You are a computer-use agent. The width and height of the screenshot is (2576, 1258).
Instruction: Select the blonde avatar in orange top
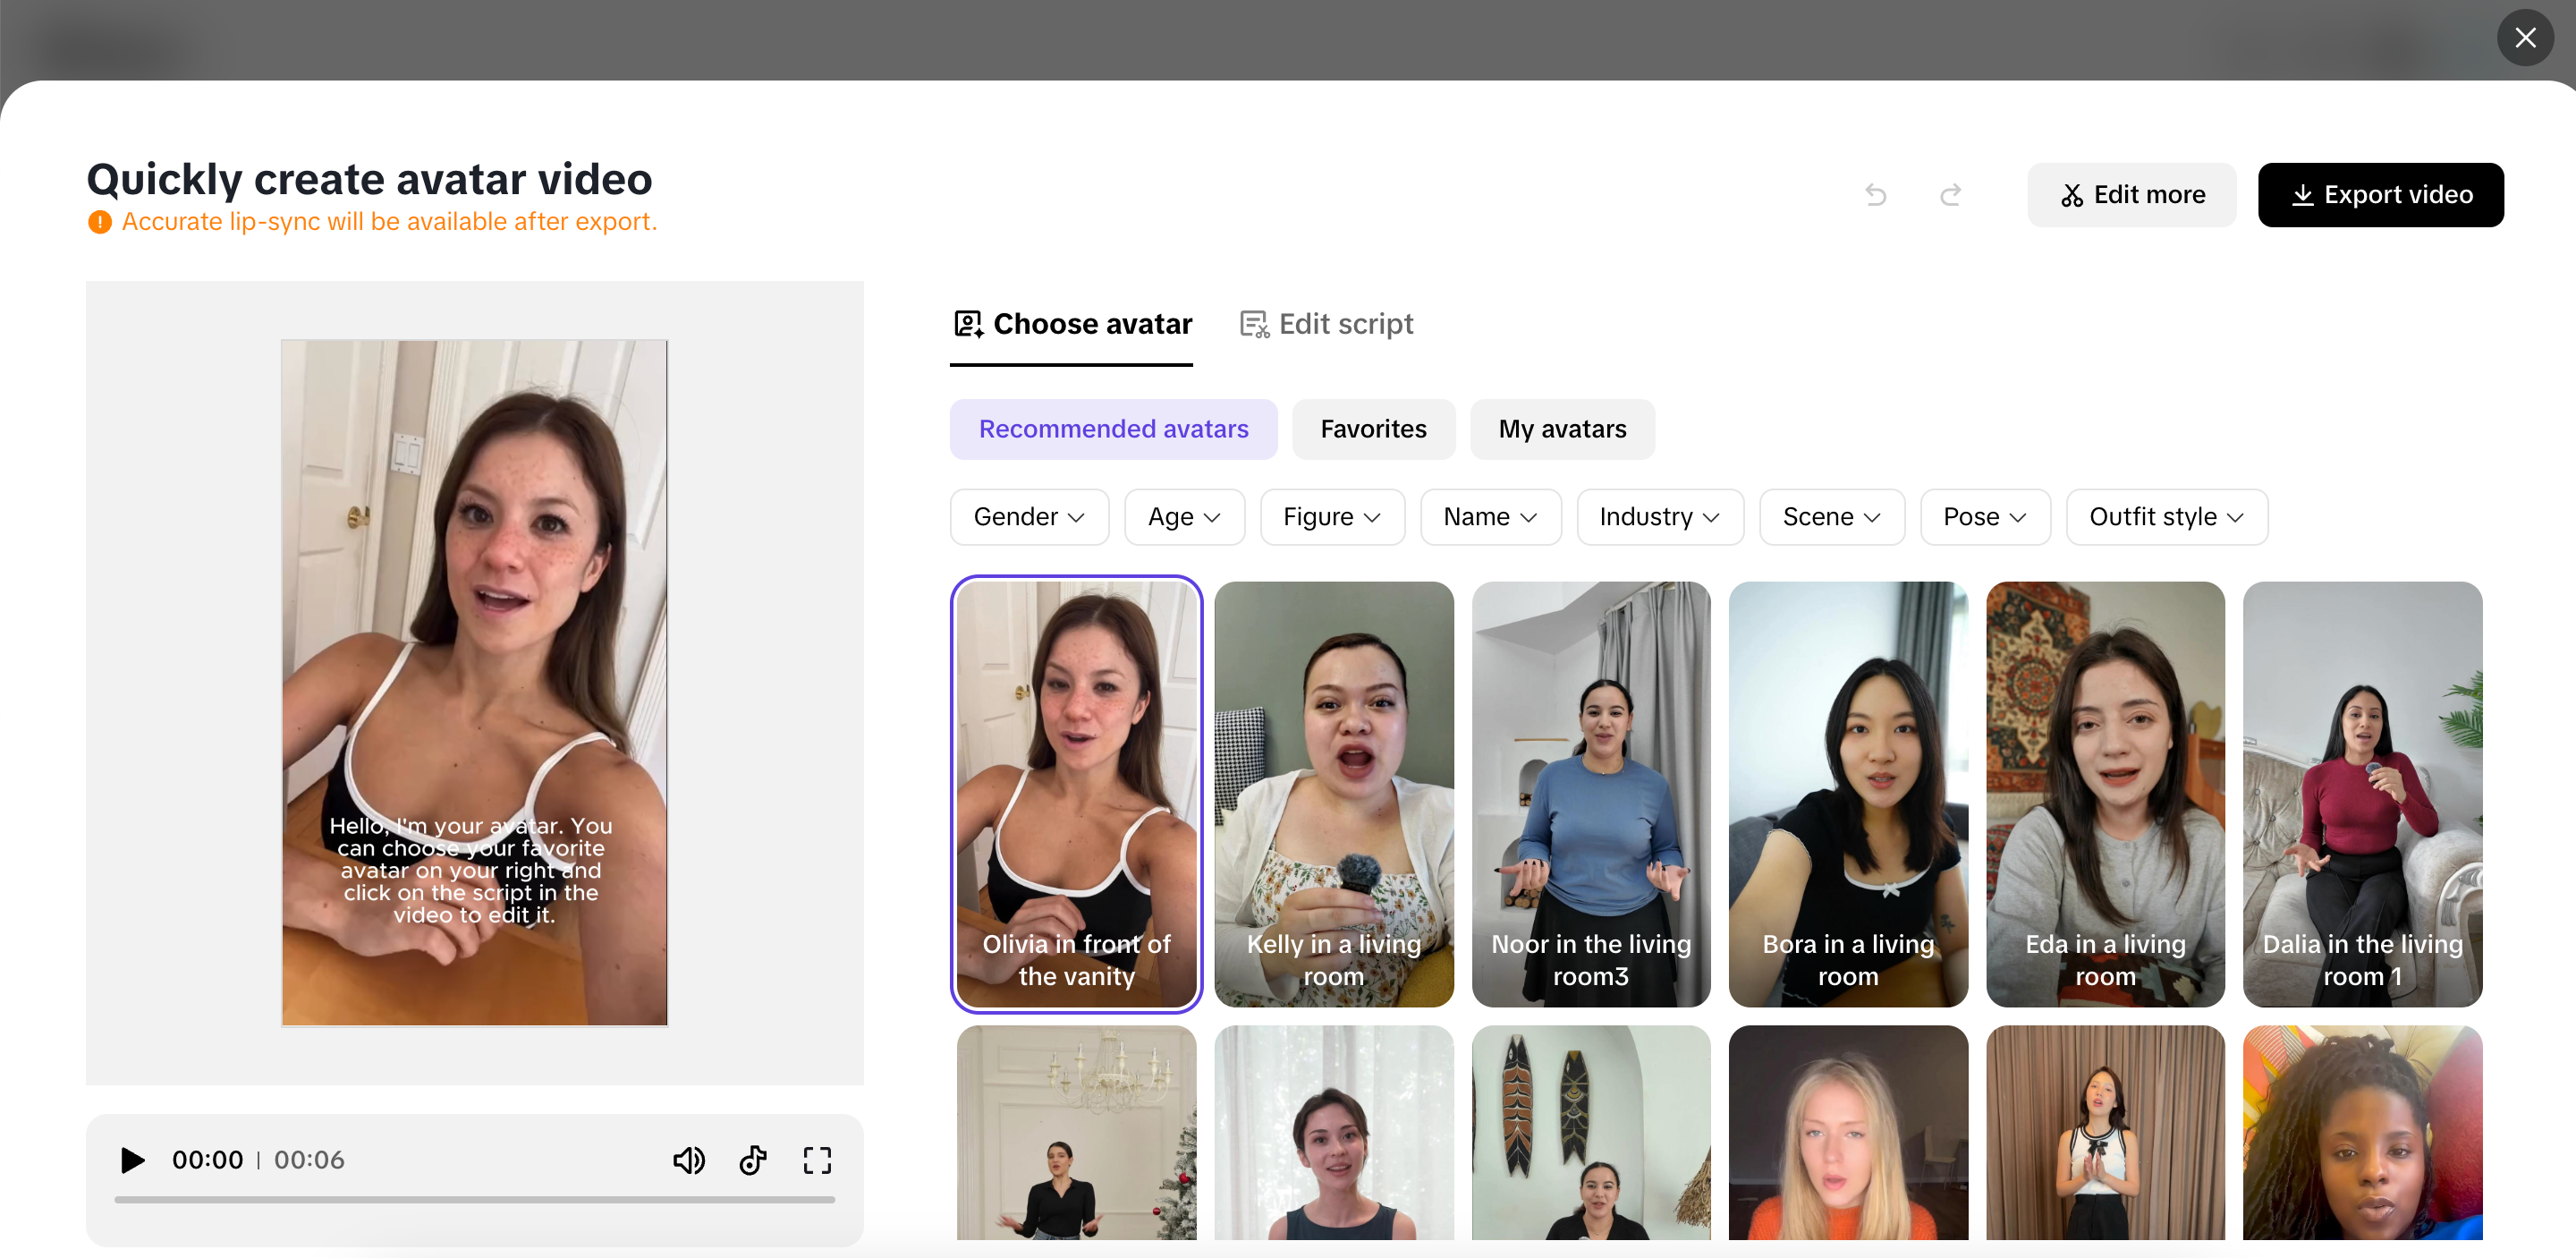[1847, 1132]
